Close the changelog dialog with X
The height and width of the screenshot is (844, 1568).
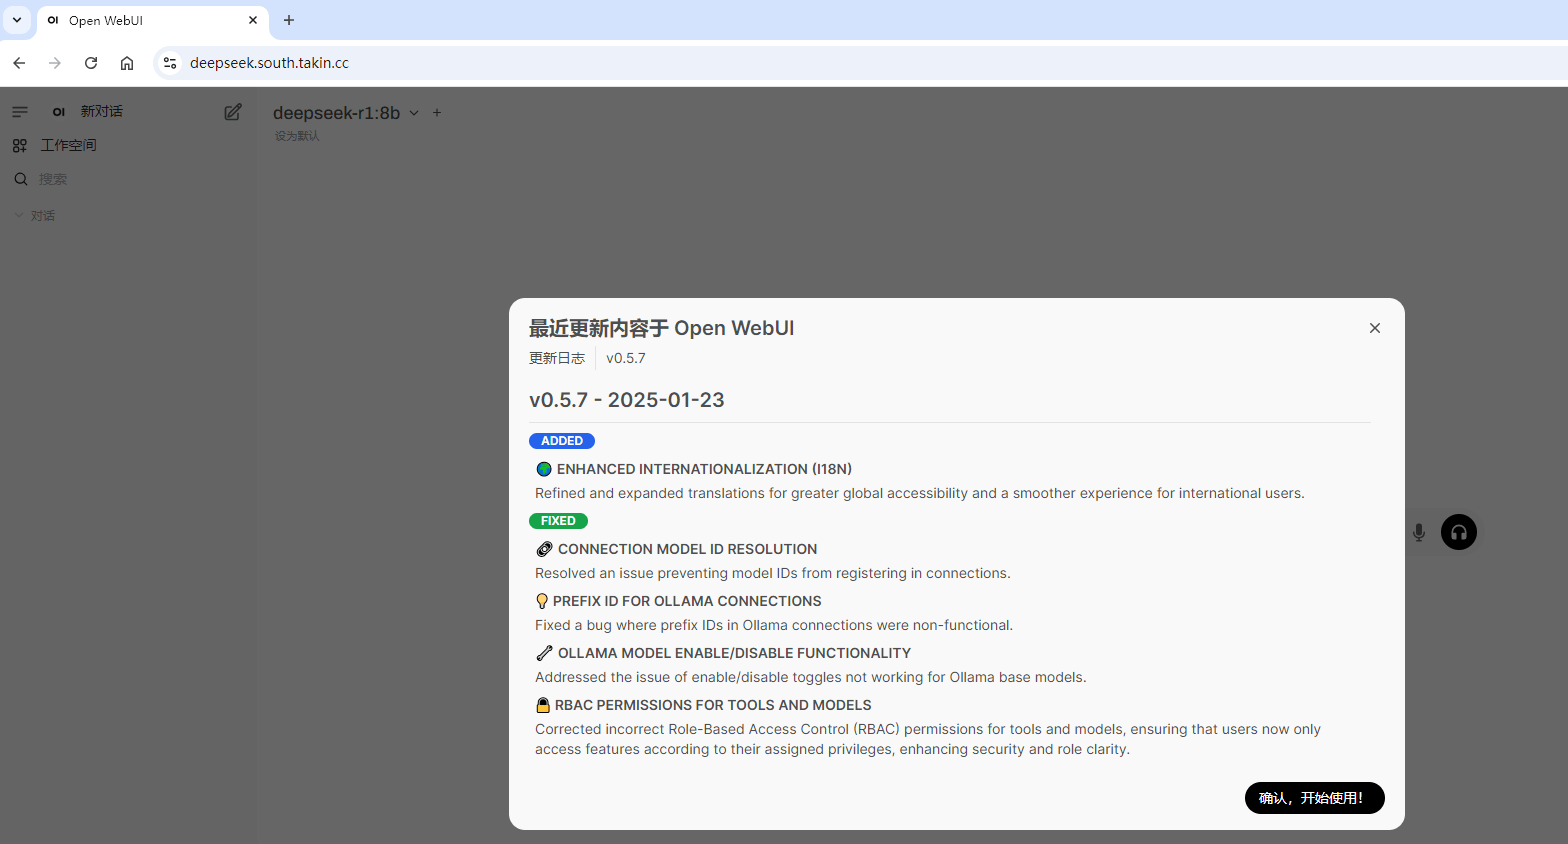1375,328
